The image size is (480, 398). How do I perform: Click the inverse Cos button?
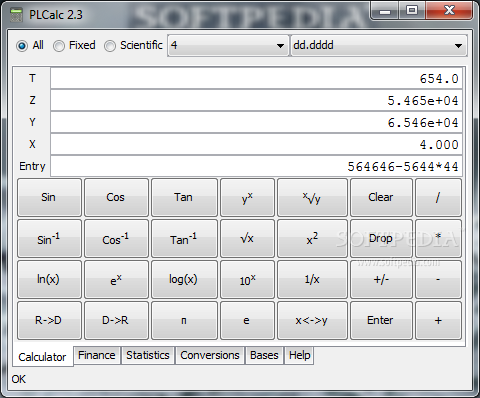point(116,238)
